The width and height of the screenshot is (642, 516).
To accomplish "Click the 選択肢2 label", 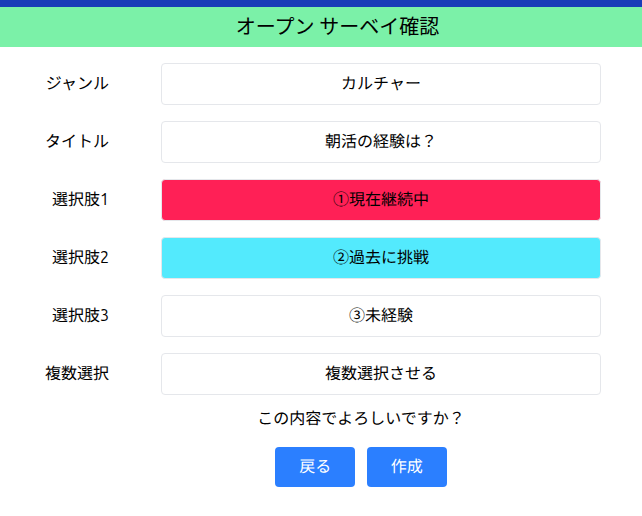I will (80, 258).
